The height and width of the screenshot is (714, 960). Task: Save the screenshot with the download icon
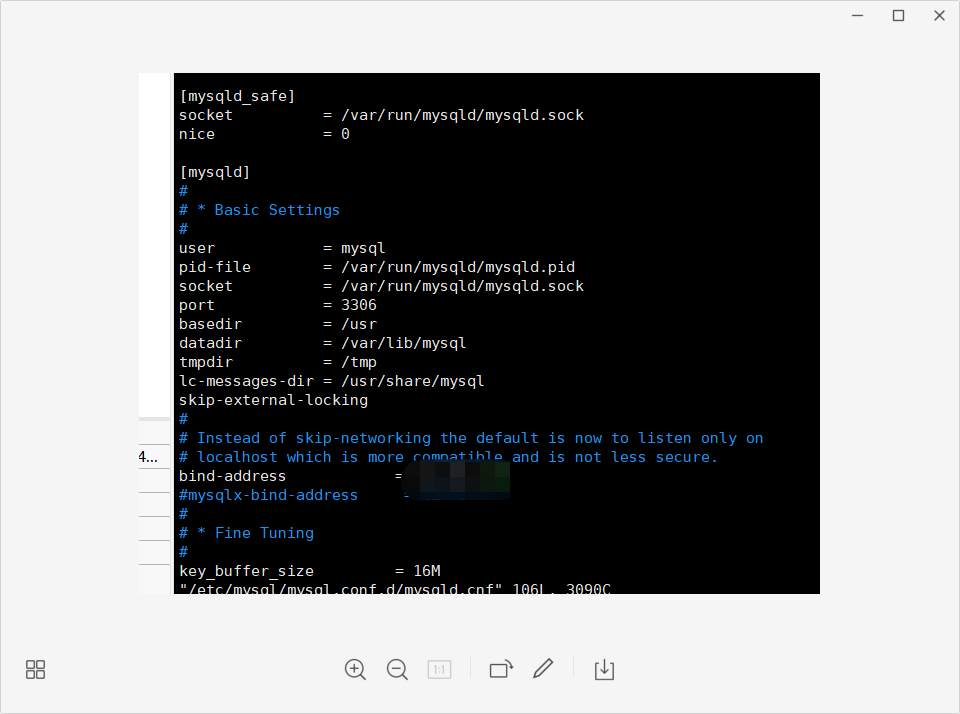tap(604, 669)
